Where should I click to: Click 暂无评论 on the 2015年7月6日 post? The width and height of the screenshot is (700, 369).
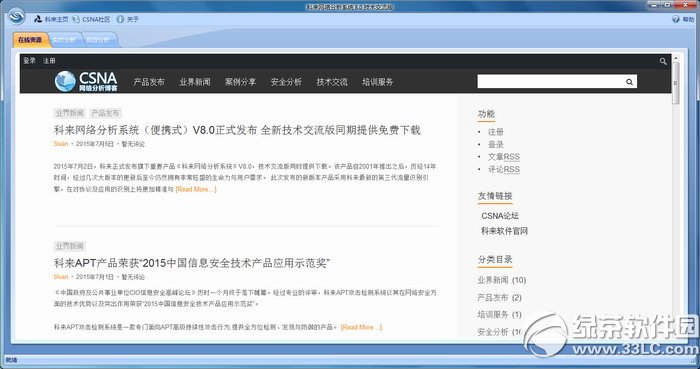coord(133,144)
